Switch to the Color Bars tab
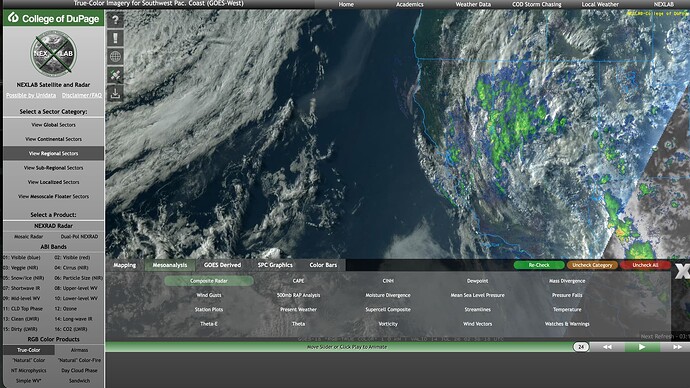 tap(323, 265)
